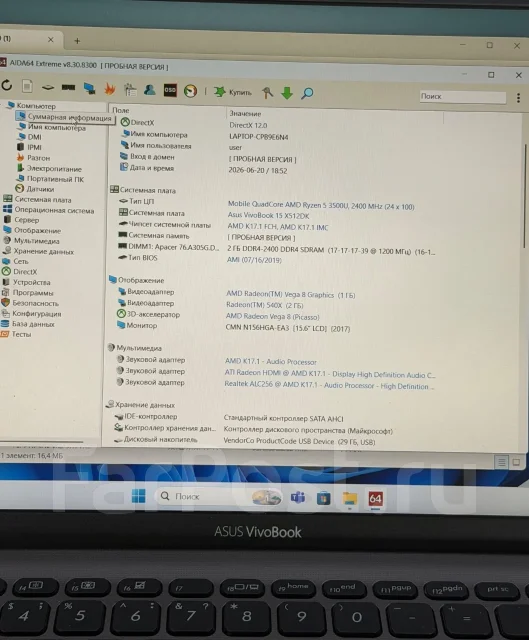Launch the system stability test flame icon
This screenshot has height=640, width=529.
click(109, 89)
